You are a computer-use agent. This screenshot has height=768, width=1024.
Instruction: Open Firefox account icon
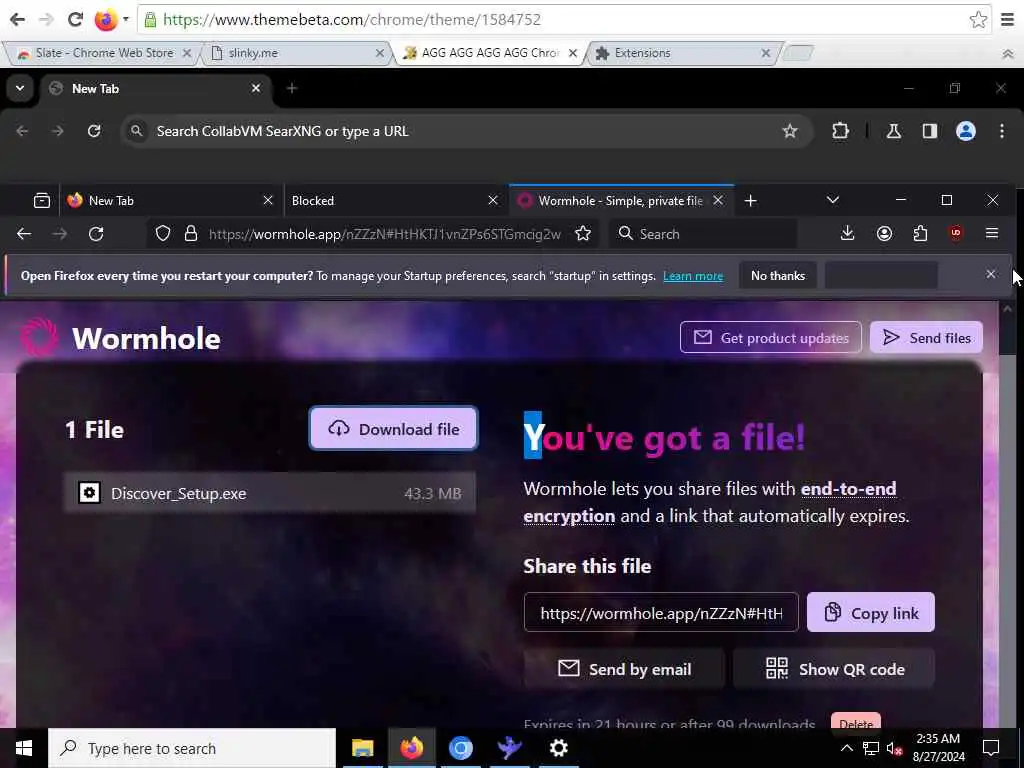884,234
